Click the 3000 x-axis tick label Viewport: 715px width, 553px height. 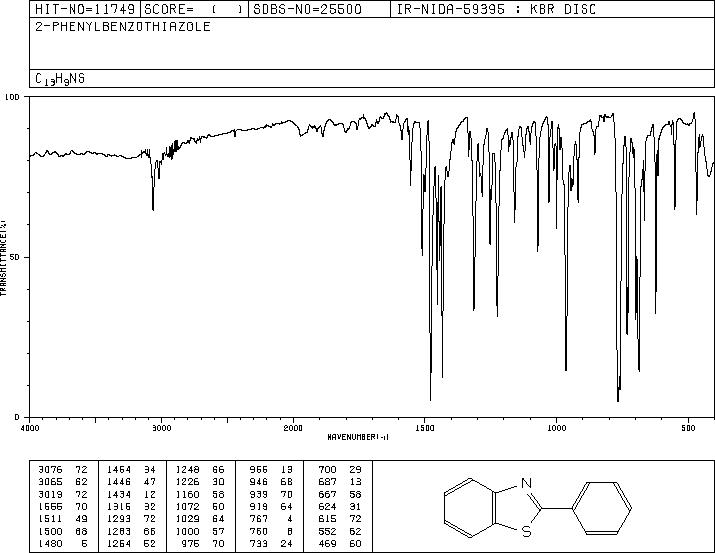(161, 428)
